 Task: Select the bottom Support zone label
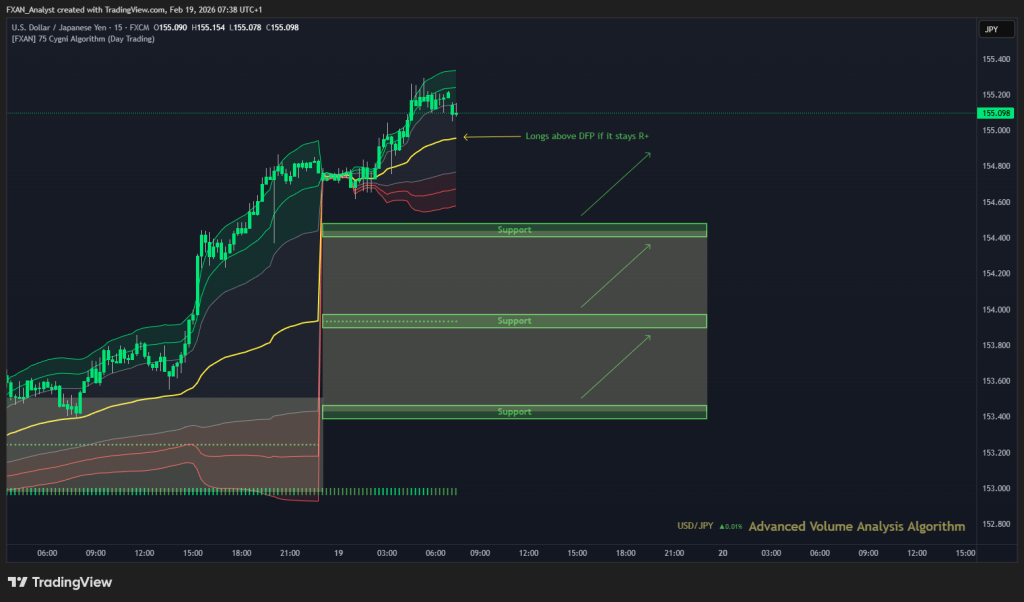514,412
